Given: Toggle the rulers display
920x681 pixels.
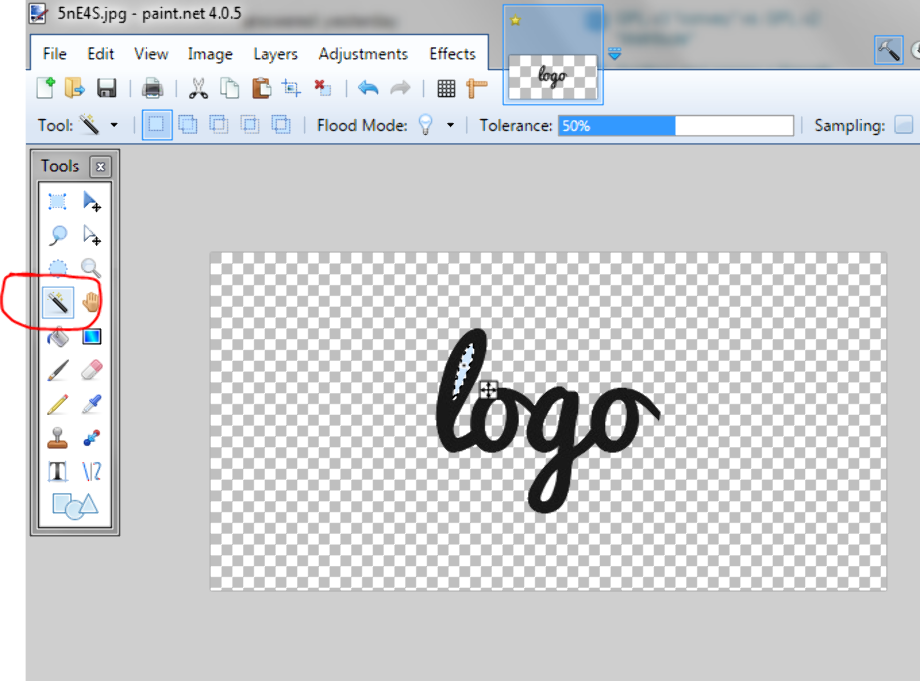Looking at the screenshot, I should (x=476, y=88).
